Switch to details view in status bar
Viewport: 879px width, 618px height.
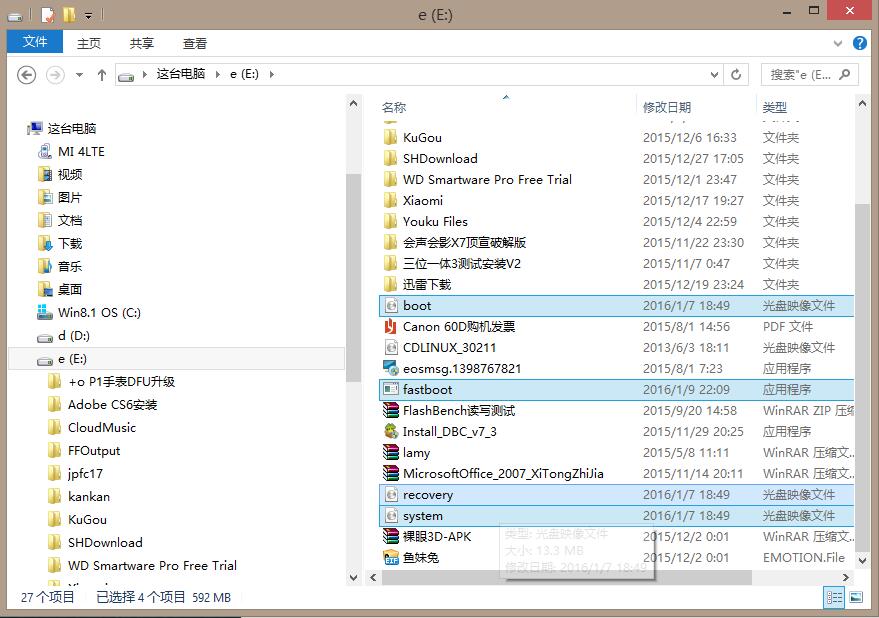(x=834, y=597)
